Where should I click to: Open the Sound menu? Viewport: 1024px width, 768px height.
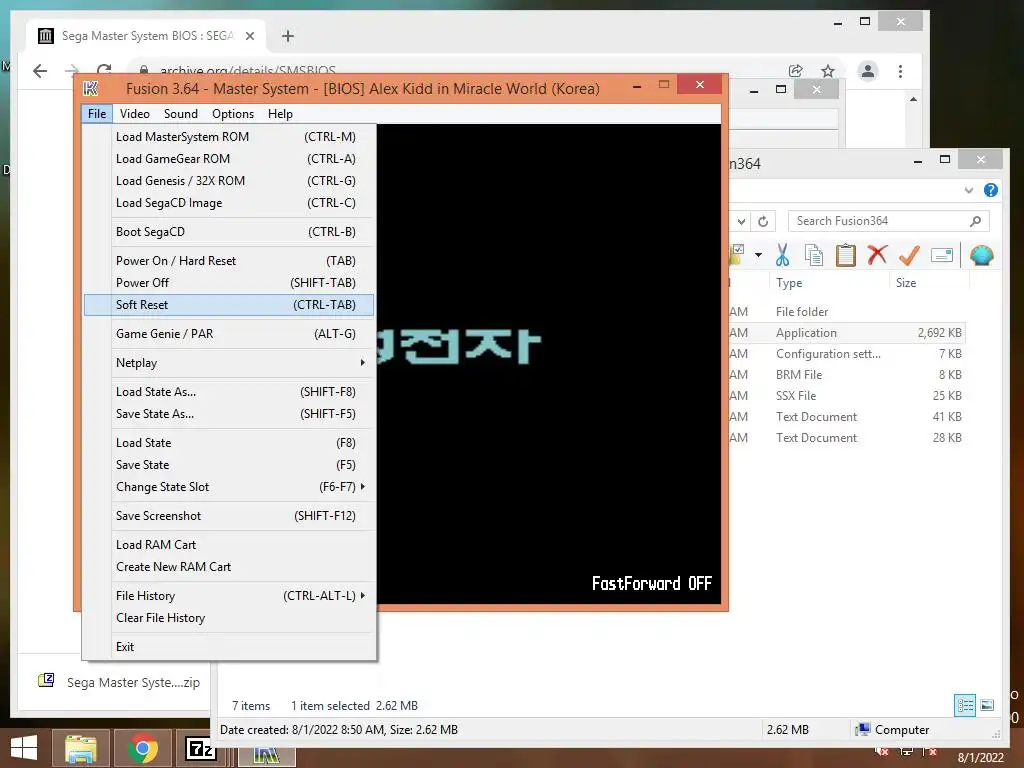pyautogui.click(x=181, y=114)
